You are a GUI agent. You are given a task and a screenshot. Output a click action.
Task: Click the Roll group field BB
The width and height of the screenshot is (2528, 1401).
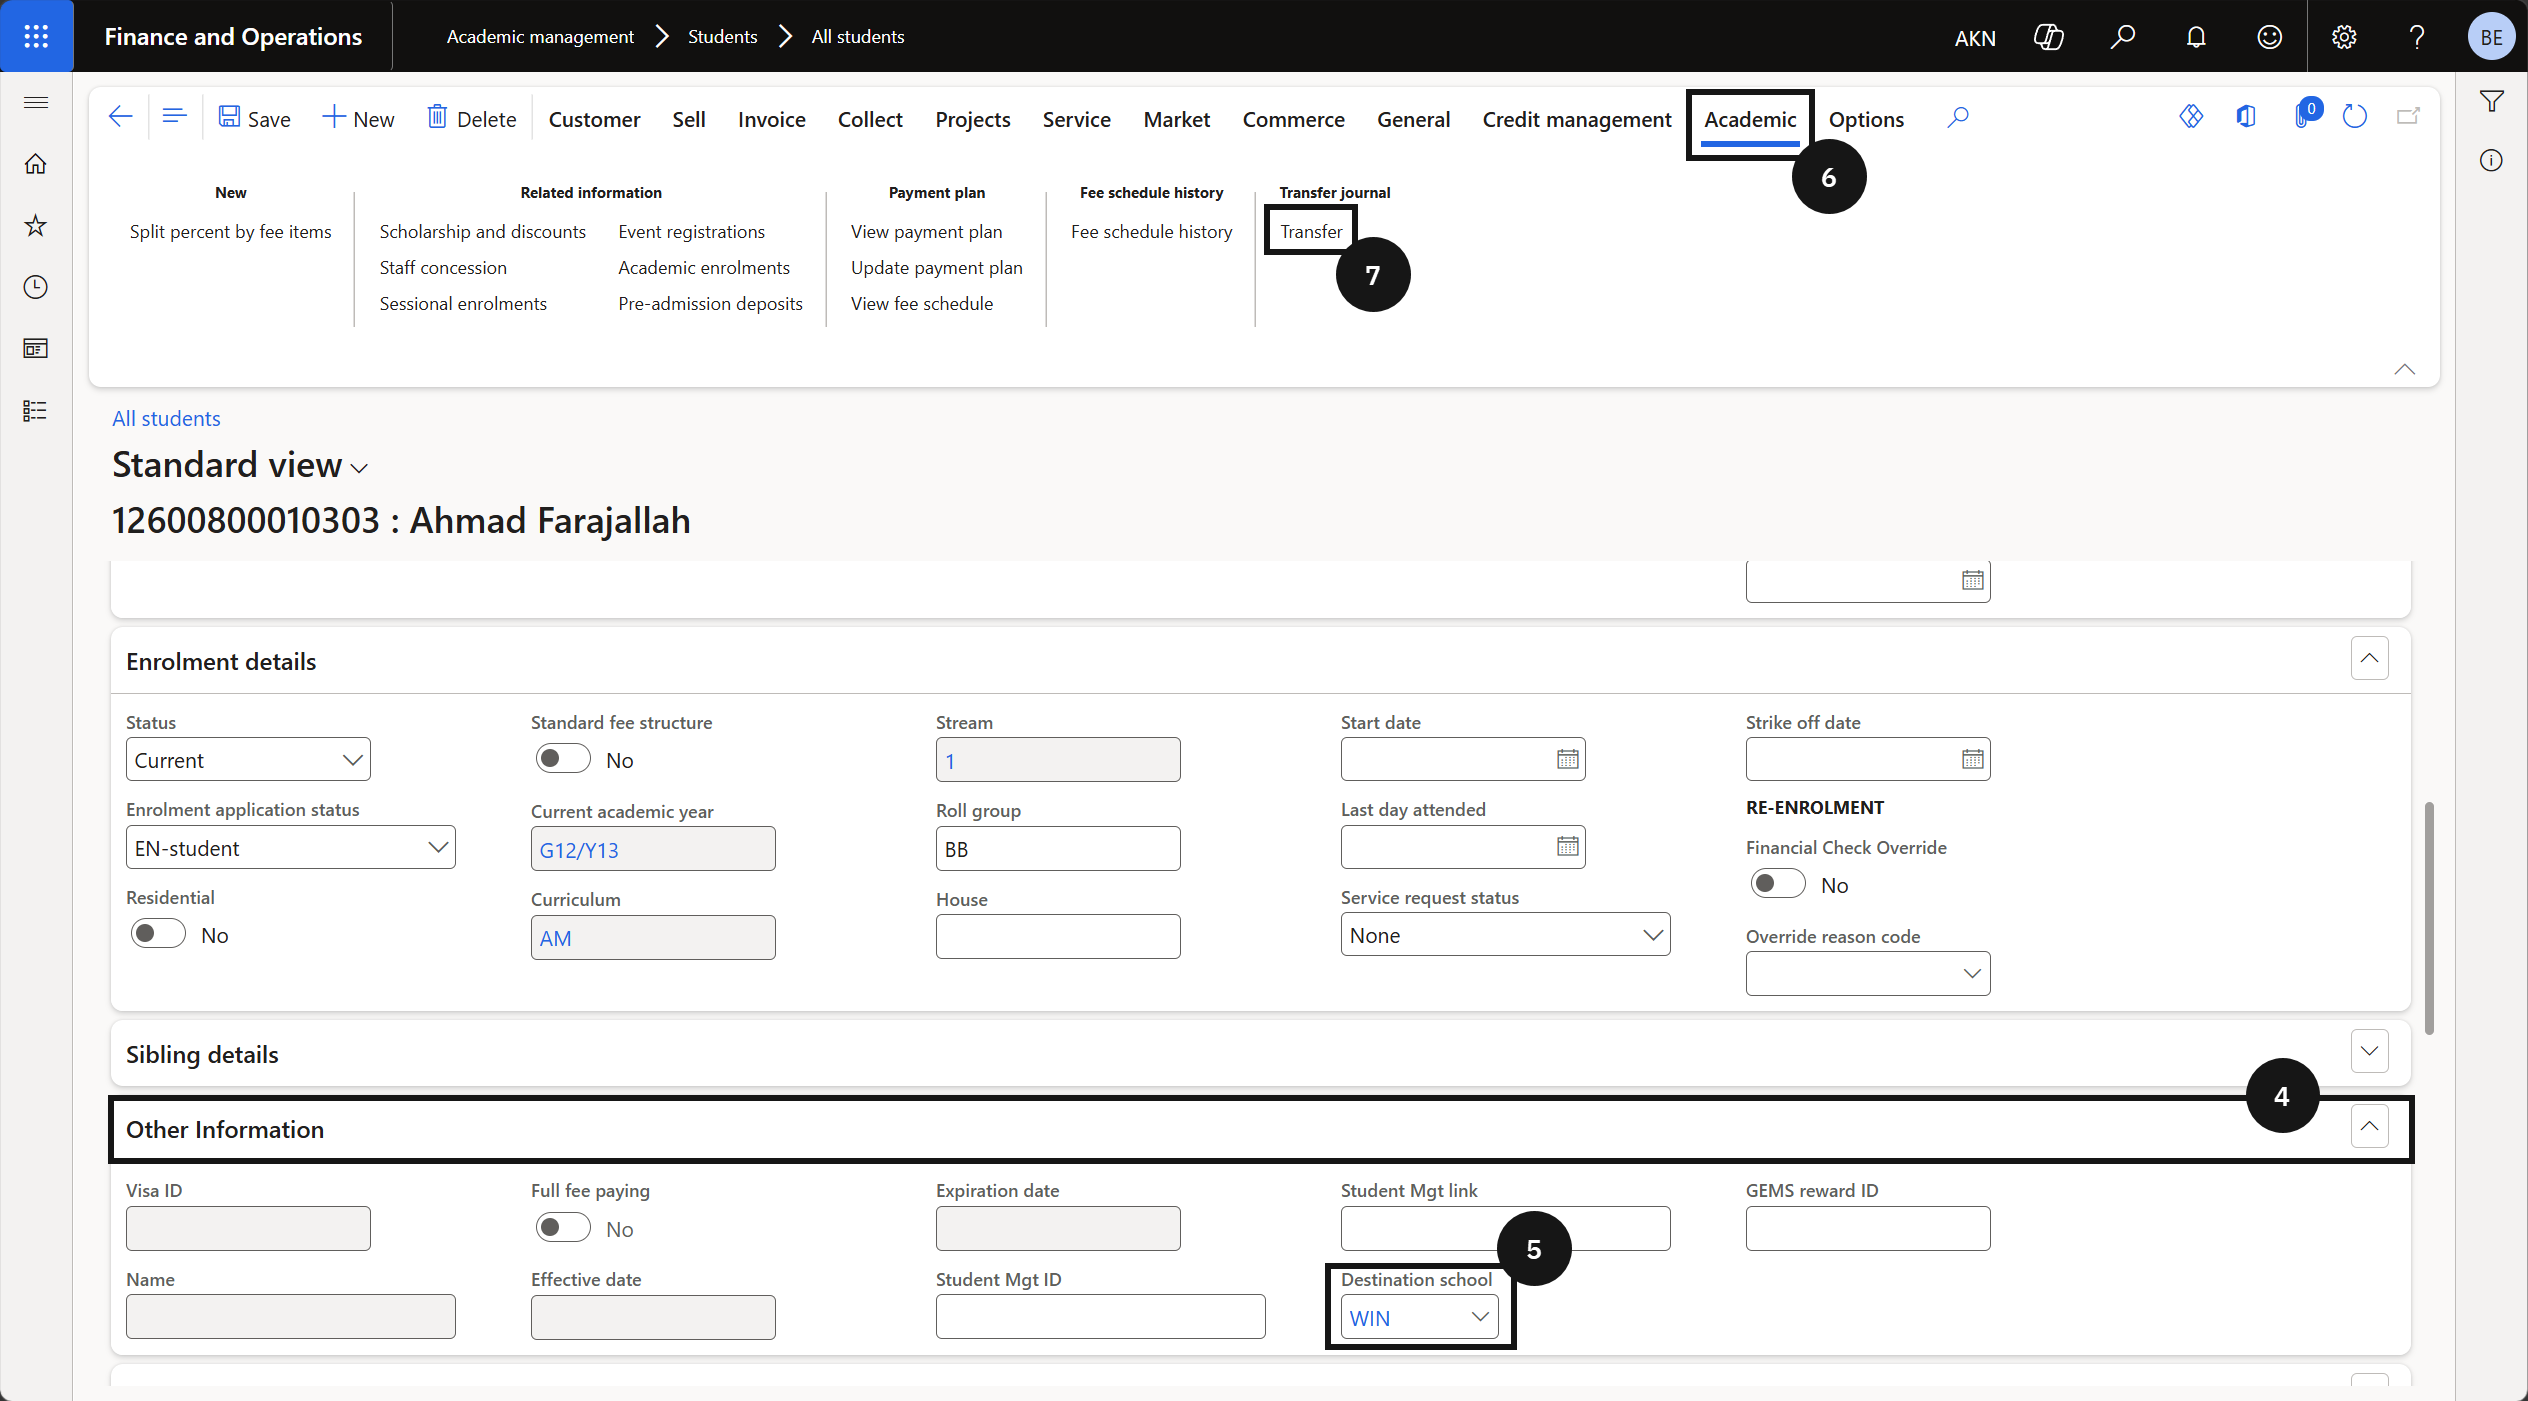pos(1058,848)
